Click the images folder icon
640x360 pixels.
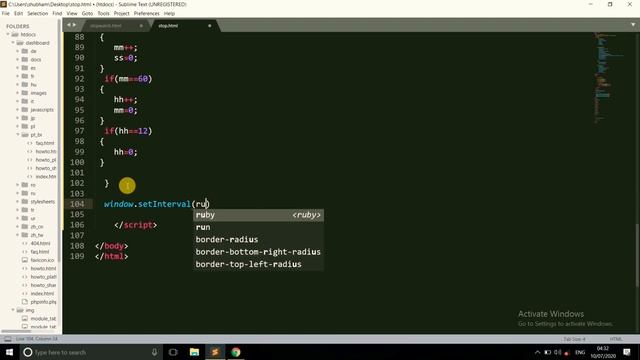tap(25, 93)
